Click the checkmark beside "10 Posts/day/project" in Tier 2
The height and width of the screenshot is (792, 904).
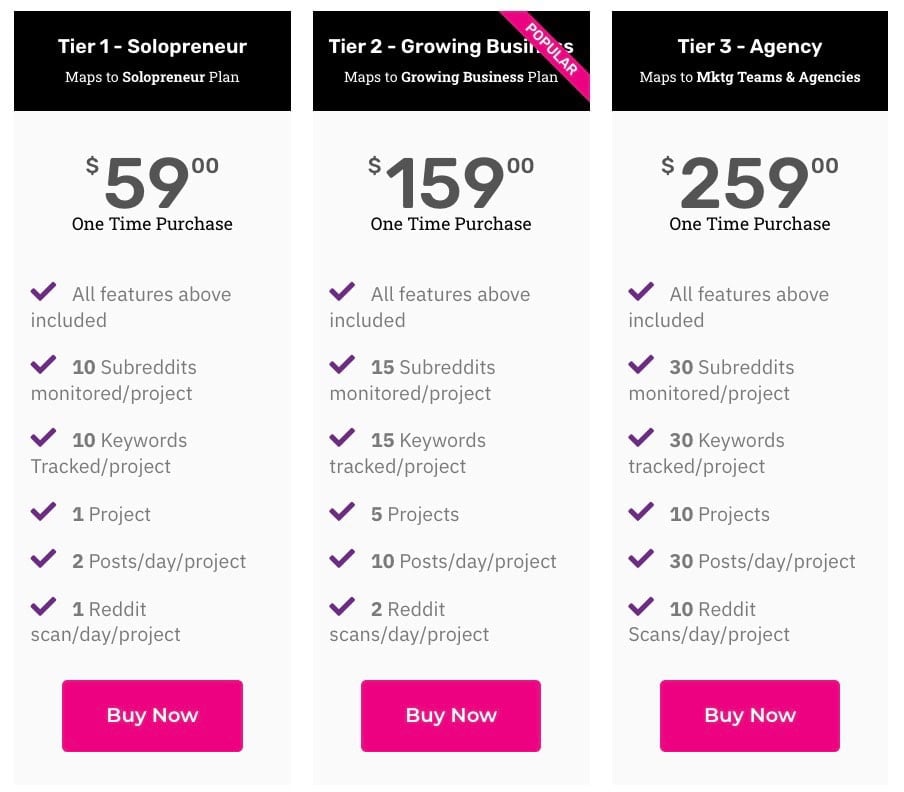pos(342,557)
